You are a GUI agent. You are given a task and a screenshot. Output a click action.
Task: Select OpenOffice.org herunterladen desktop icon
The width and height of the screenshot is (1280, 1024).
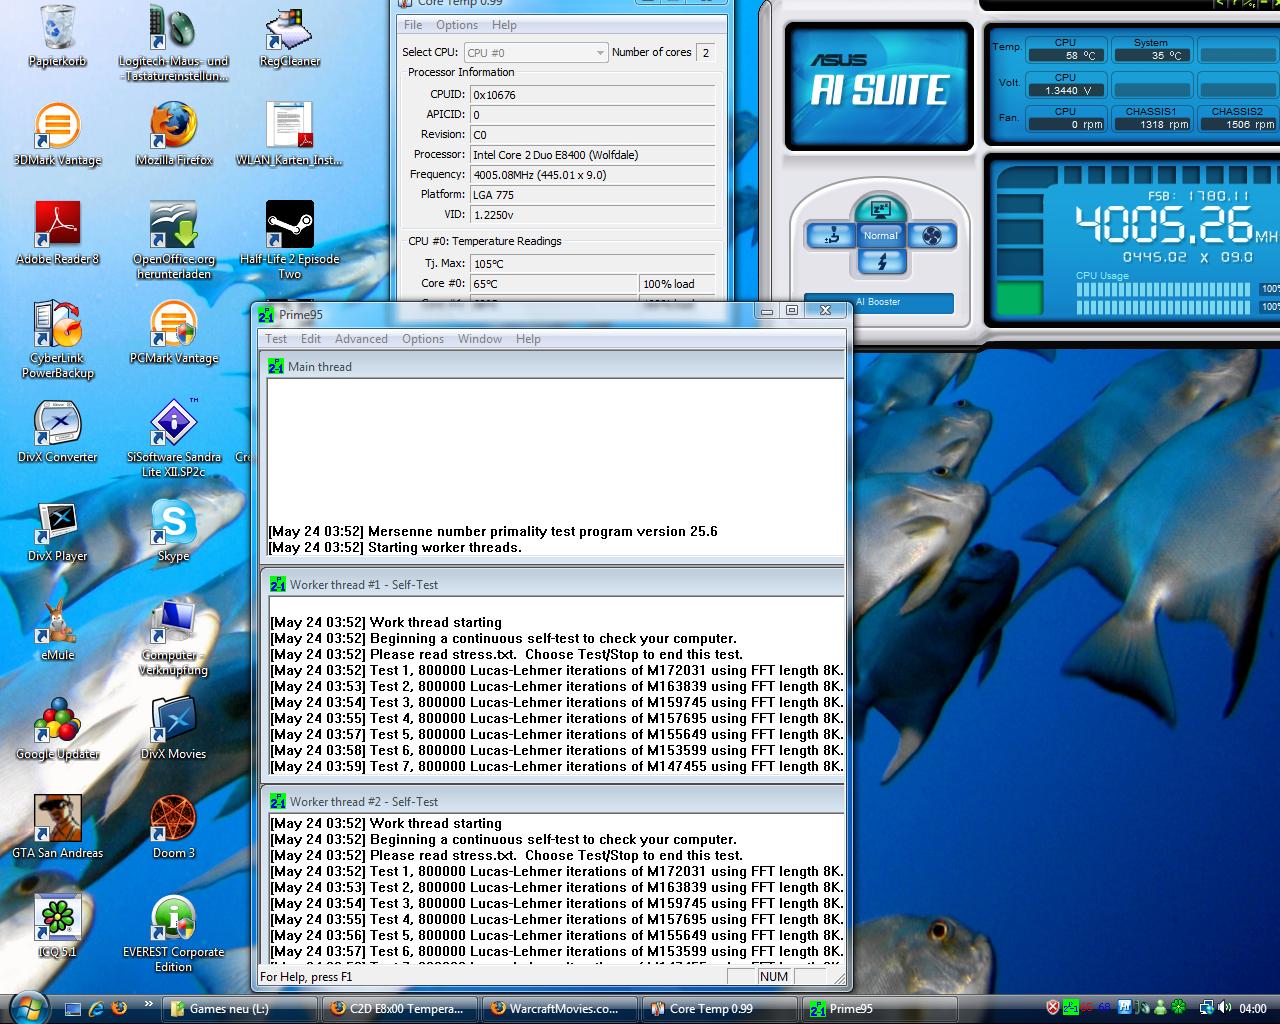(173, 240)
